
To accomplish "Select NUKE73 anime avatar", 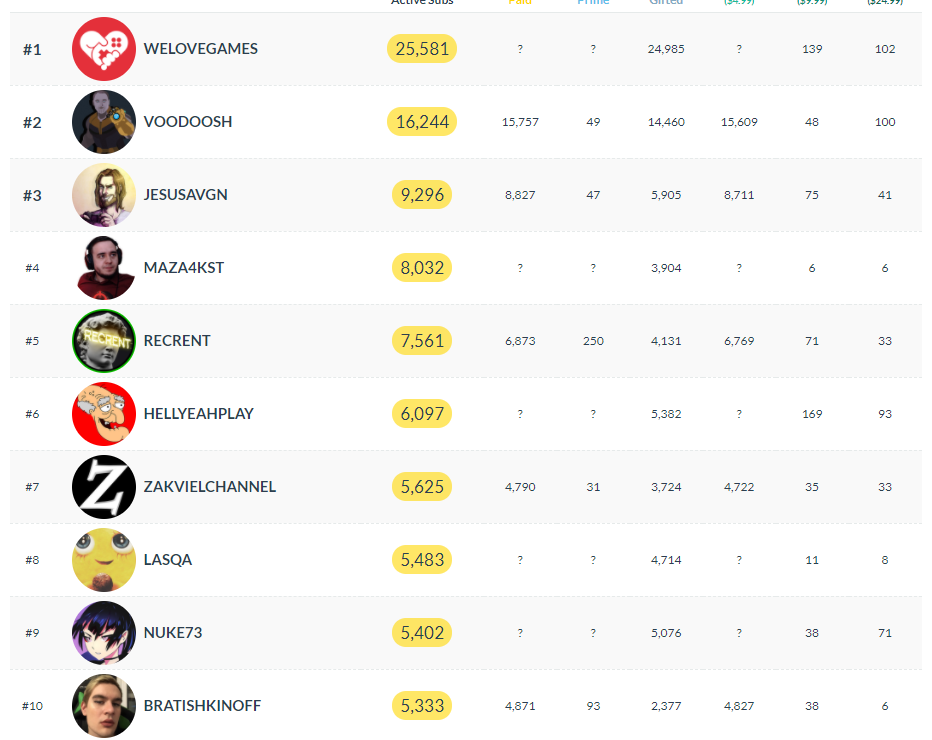I will coord(103,633).
